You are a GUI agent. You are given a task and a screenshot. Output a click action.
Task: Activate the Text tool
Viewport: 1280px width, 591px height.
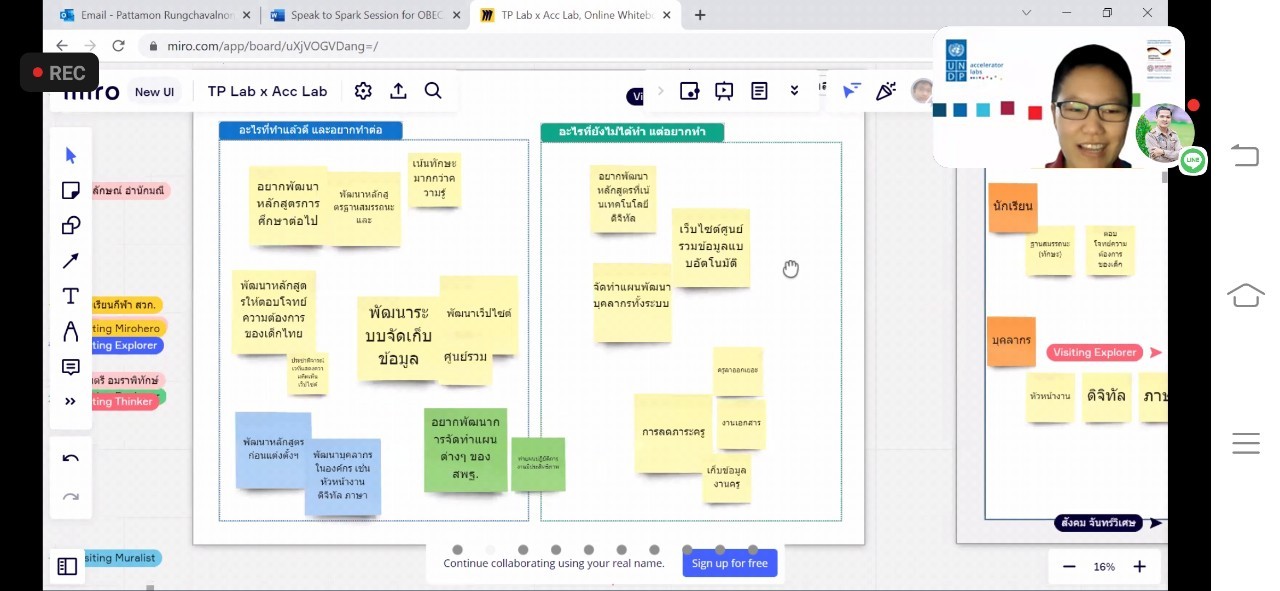pos(71,296)
